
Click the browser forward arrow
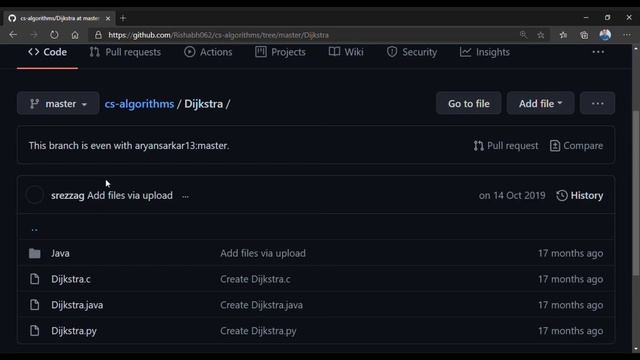[x=34, y=35]
